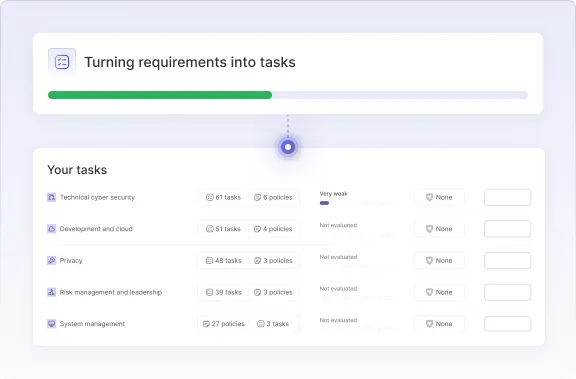Image resolution: width=576 pixels, height=379 pixels.
Task: Click the 61 tasks icon
Action: [210, 198]
